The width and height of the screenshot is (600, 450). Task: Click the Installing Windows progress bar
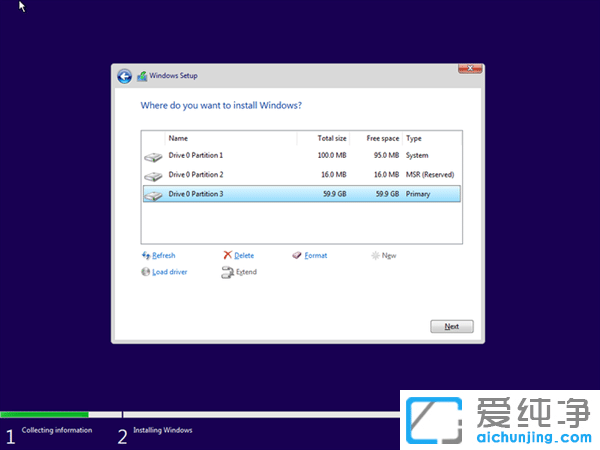[x=261, y=414]
